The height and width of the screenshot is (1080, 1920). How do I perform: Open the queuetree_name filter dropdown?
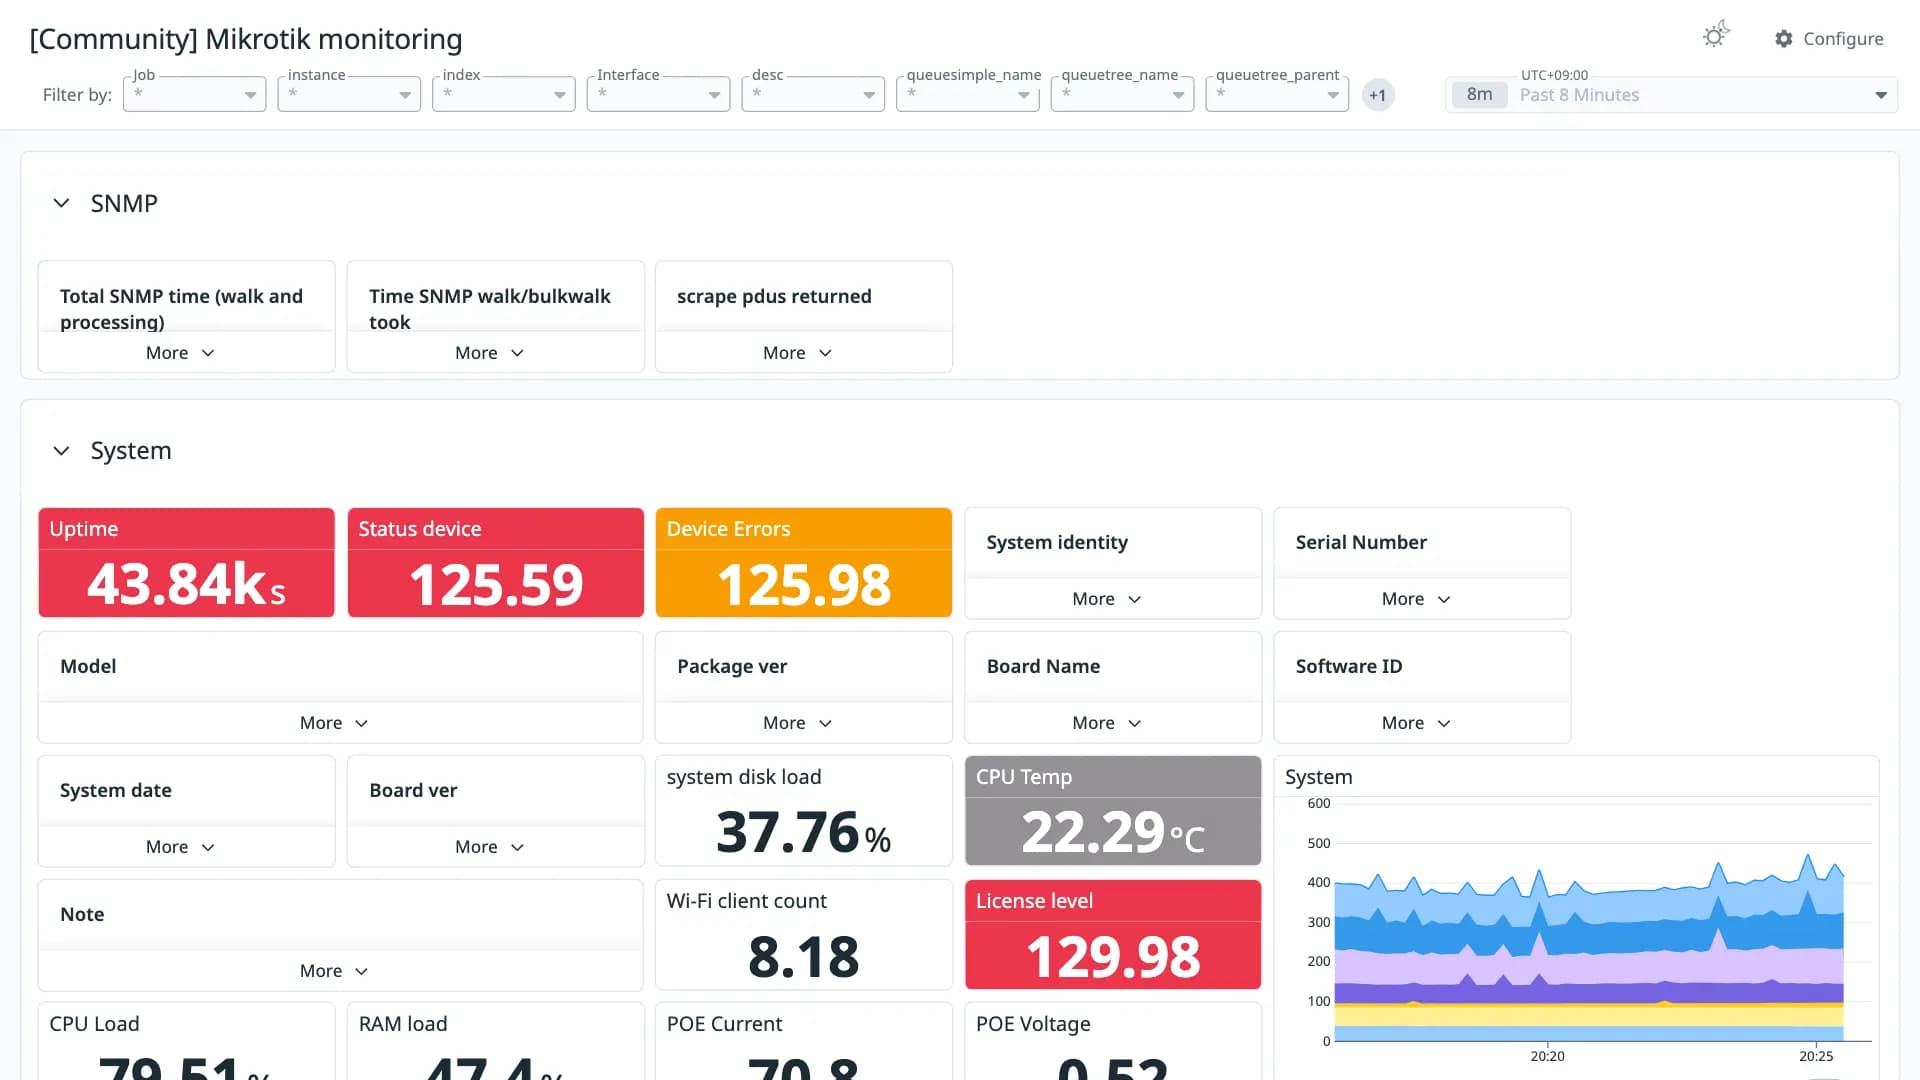point(1122,94)
